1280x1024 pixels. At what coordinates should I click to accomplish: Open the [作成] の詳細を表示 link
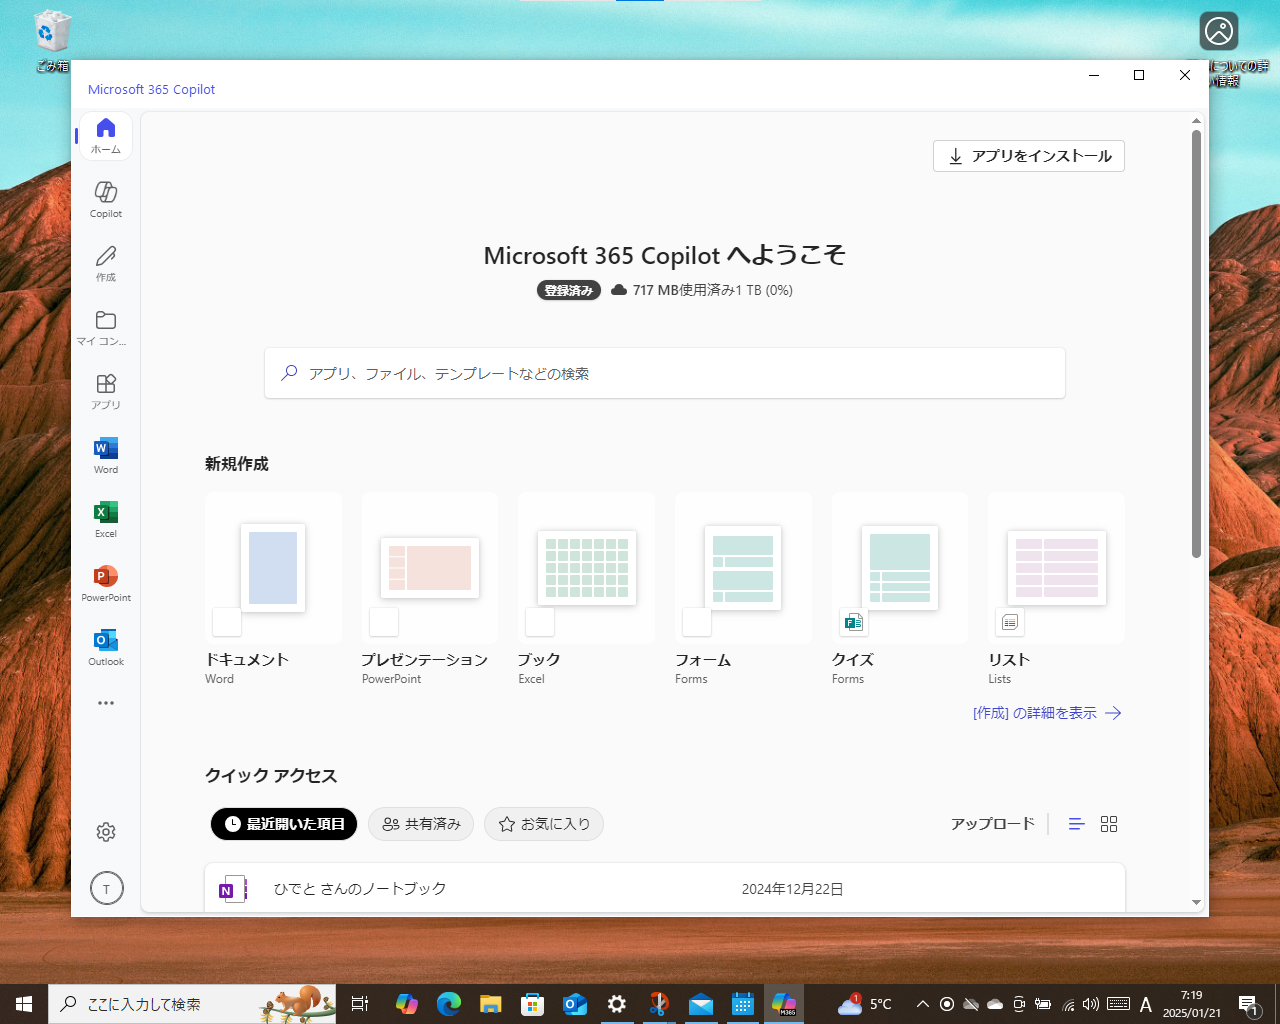click(x=1047, y=712)
